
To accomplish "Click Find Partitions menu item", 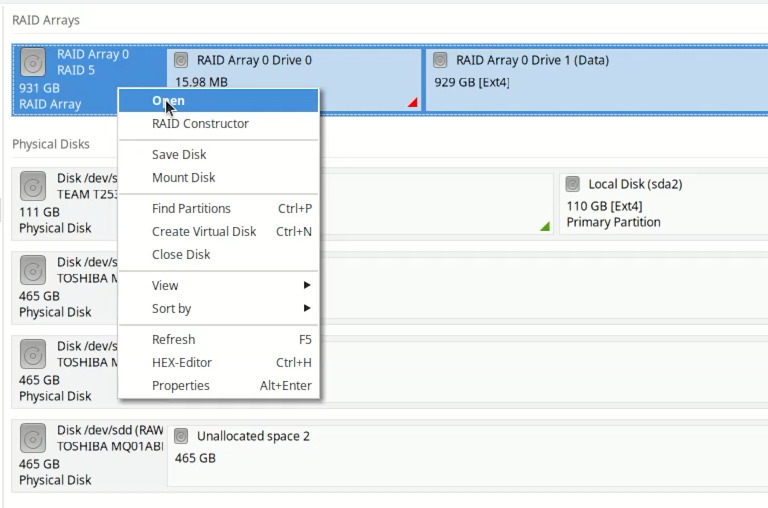I will point(218,208).
